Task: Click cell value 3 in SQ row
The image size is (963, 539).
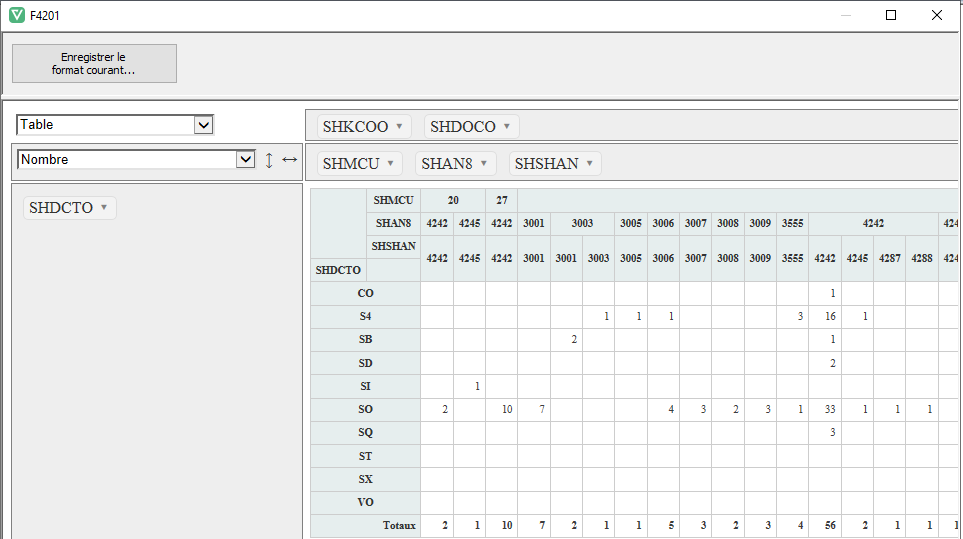Action: point(825,432)
